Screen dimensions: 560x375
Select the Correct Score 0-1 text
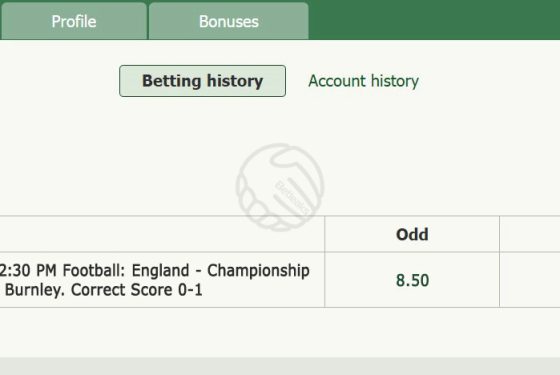click(x=137, y=290)
